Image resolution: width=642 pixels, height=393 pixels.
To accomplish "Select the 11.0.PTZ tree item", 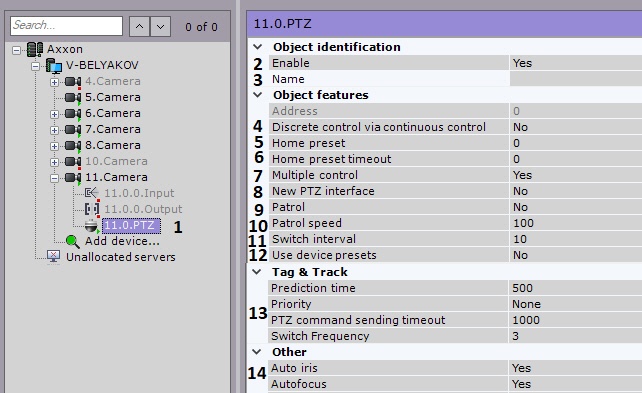I will (131, 226).
